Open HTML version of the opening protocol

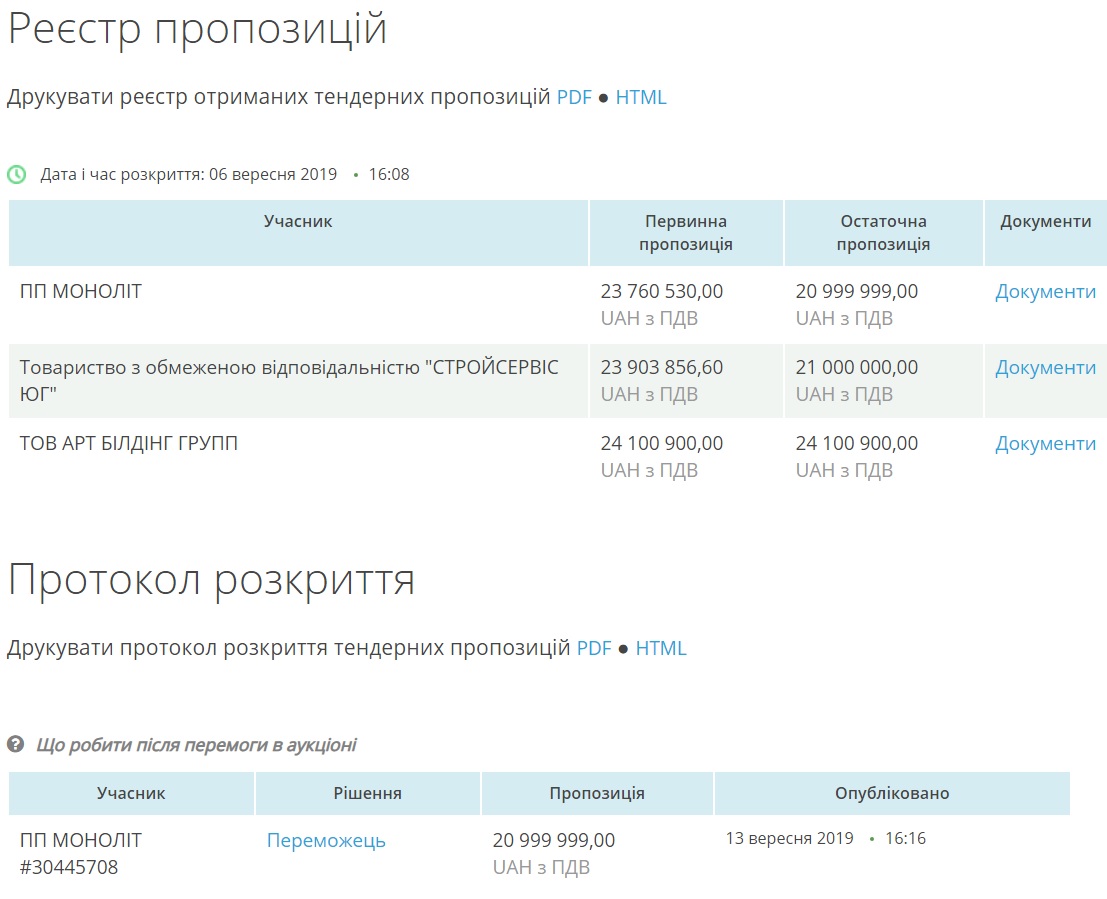tap(661, 648)
